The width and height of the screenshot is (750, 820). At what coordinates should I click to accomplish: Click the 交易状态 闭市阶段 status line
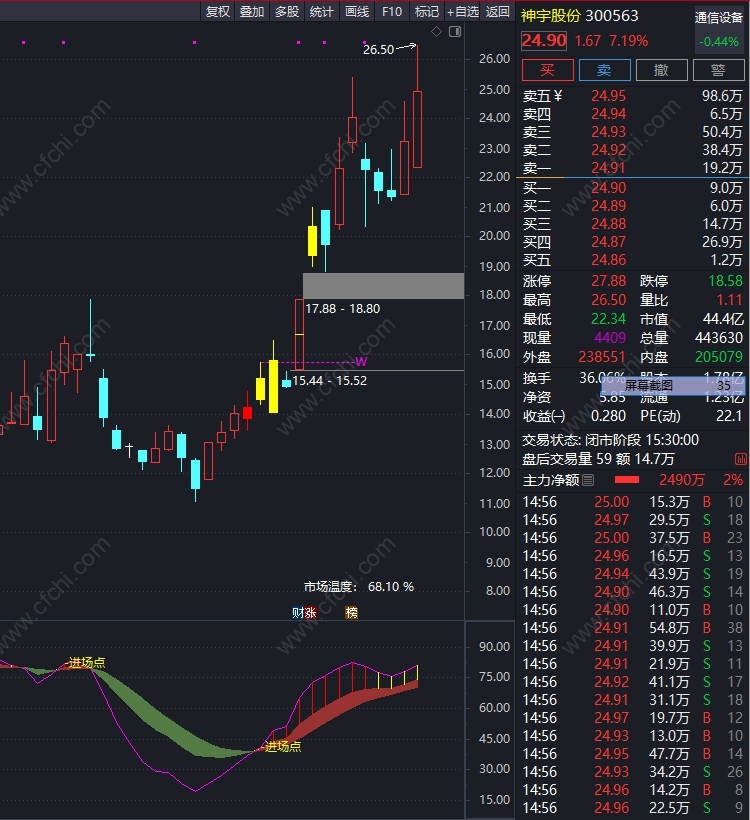pyautogui.click(x=610, y=440)
